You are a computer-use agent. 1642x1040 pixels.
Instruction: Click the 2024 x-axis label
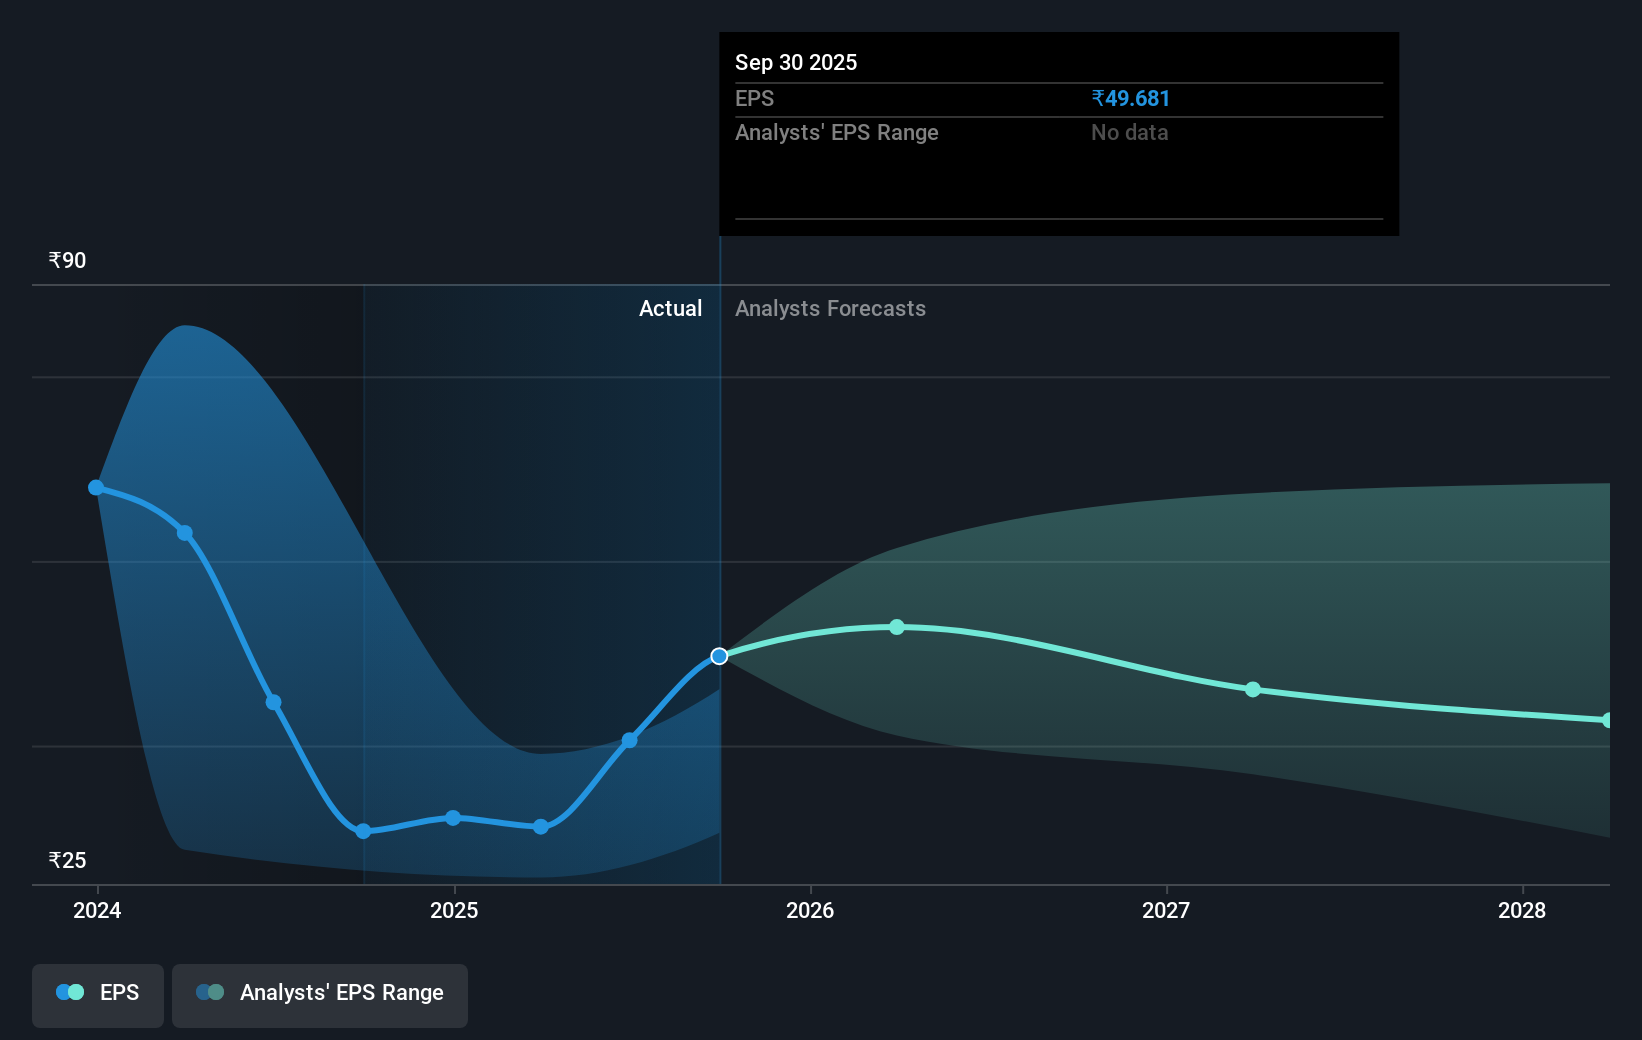(x=97, y=910)
